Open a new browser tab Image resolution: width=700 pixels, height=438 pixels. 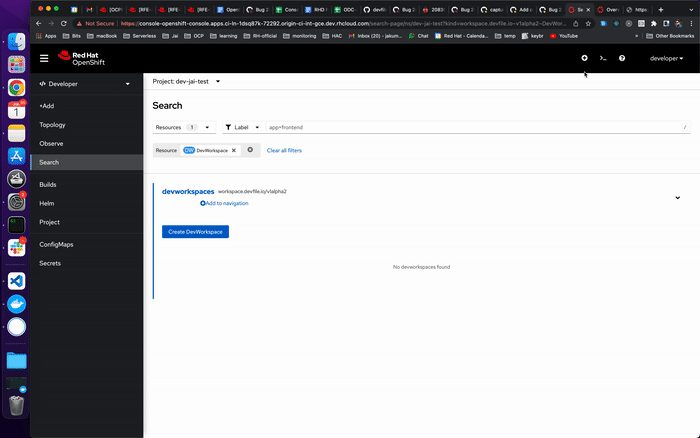point(661,9)
